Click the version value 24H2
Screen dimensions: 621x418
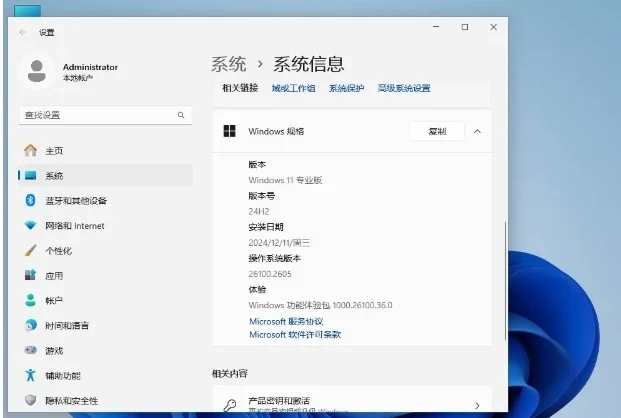259,212
